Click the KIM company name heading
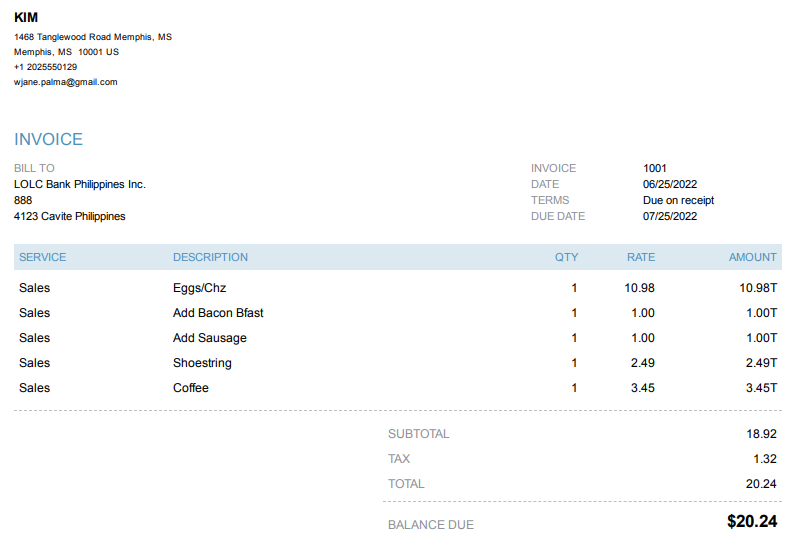Viewport: 797px width, 539px height. pos(26,17)
